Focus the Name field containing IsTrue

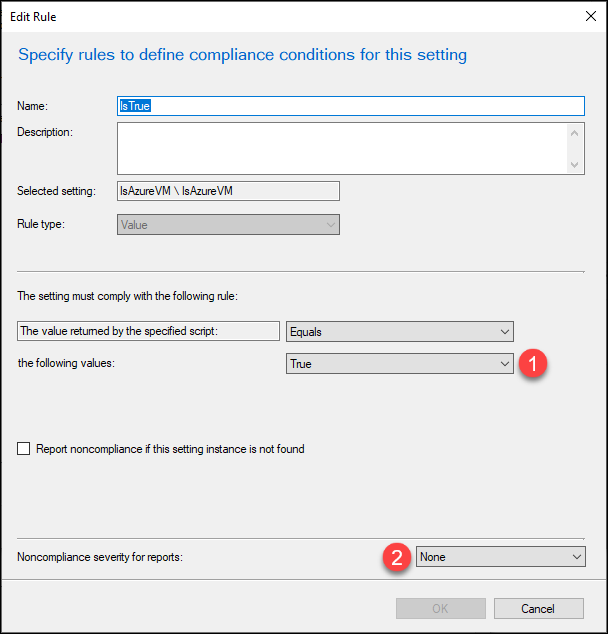point(351,106)
